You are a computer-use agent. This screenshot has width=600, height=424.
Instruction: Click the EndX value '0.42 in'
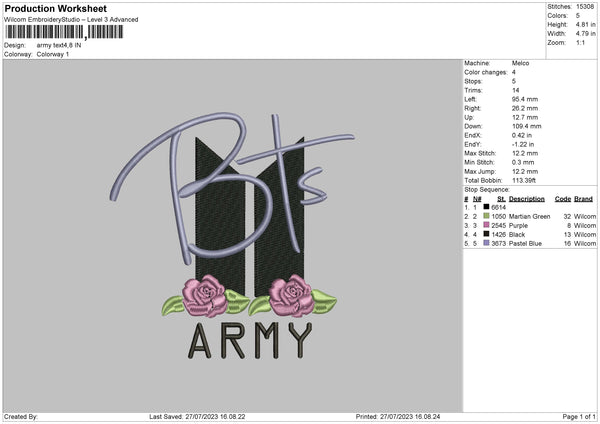pos(522,135)
